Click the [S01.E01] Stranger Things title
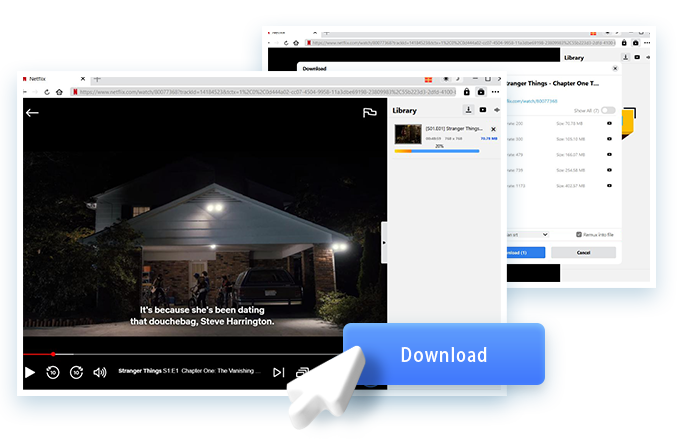This screenshot has height=439, width=686. click(x=454, y=129)
